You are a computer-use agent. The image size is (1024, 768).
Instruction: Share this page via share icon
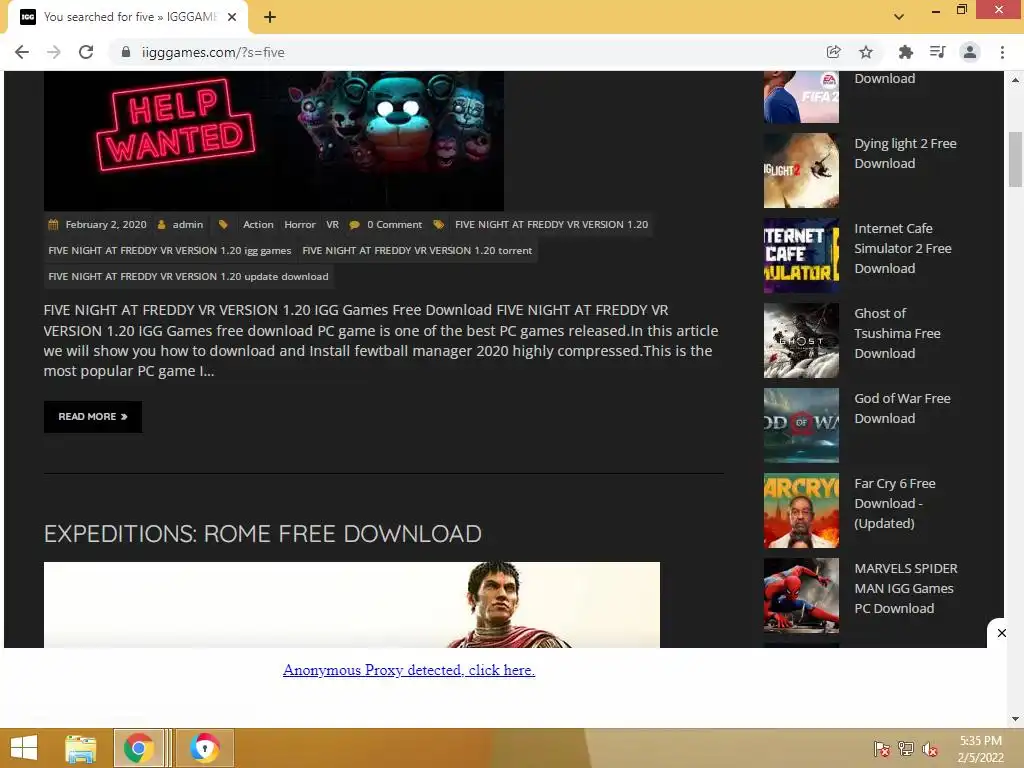[833, 52]
